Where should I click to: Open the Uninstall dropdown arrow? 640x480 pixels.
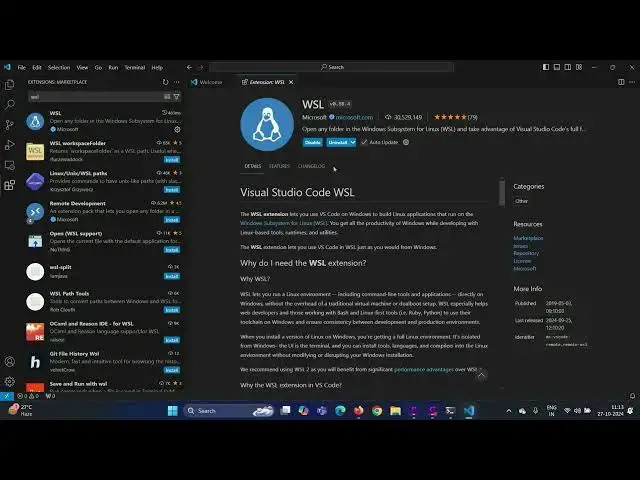tap(353, 142)
